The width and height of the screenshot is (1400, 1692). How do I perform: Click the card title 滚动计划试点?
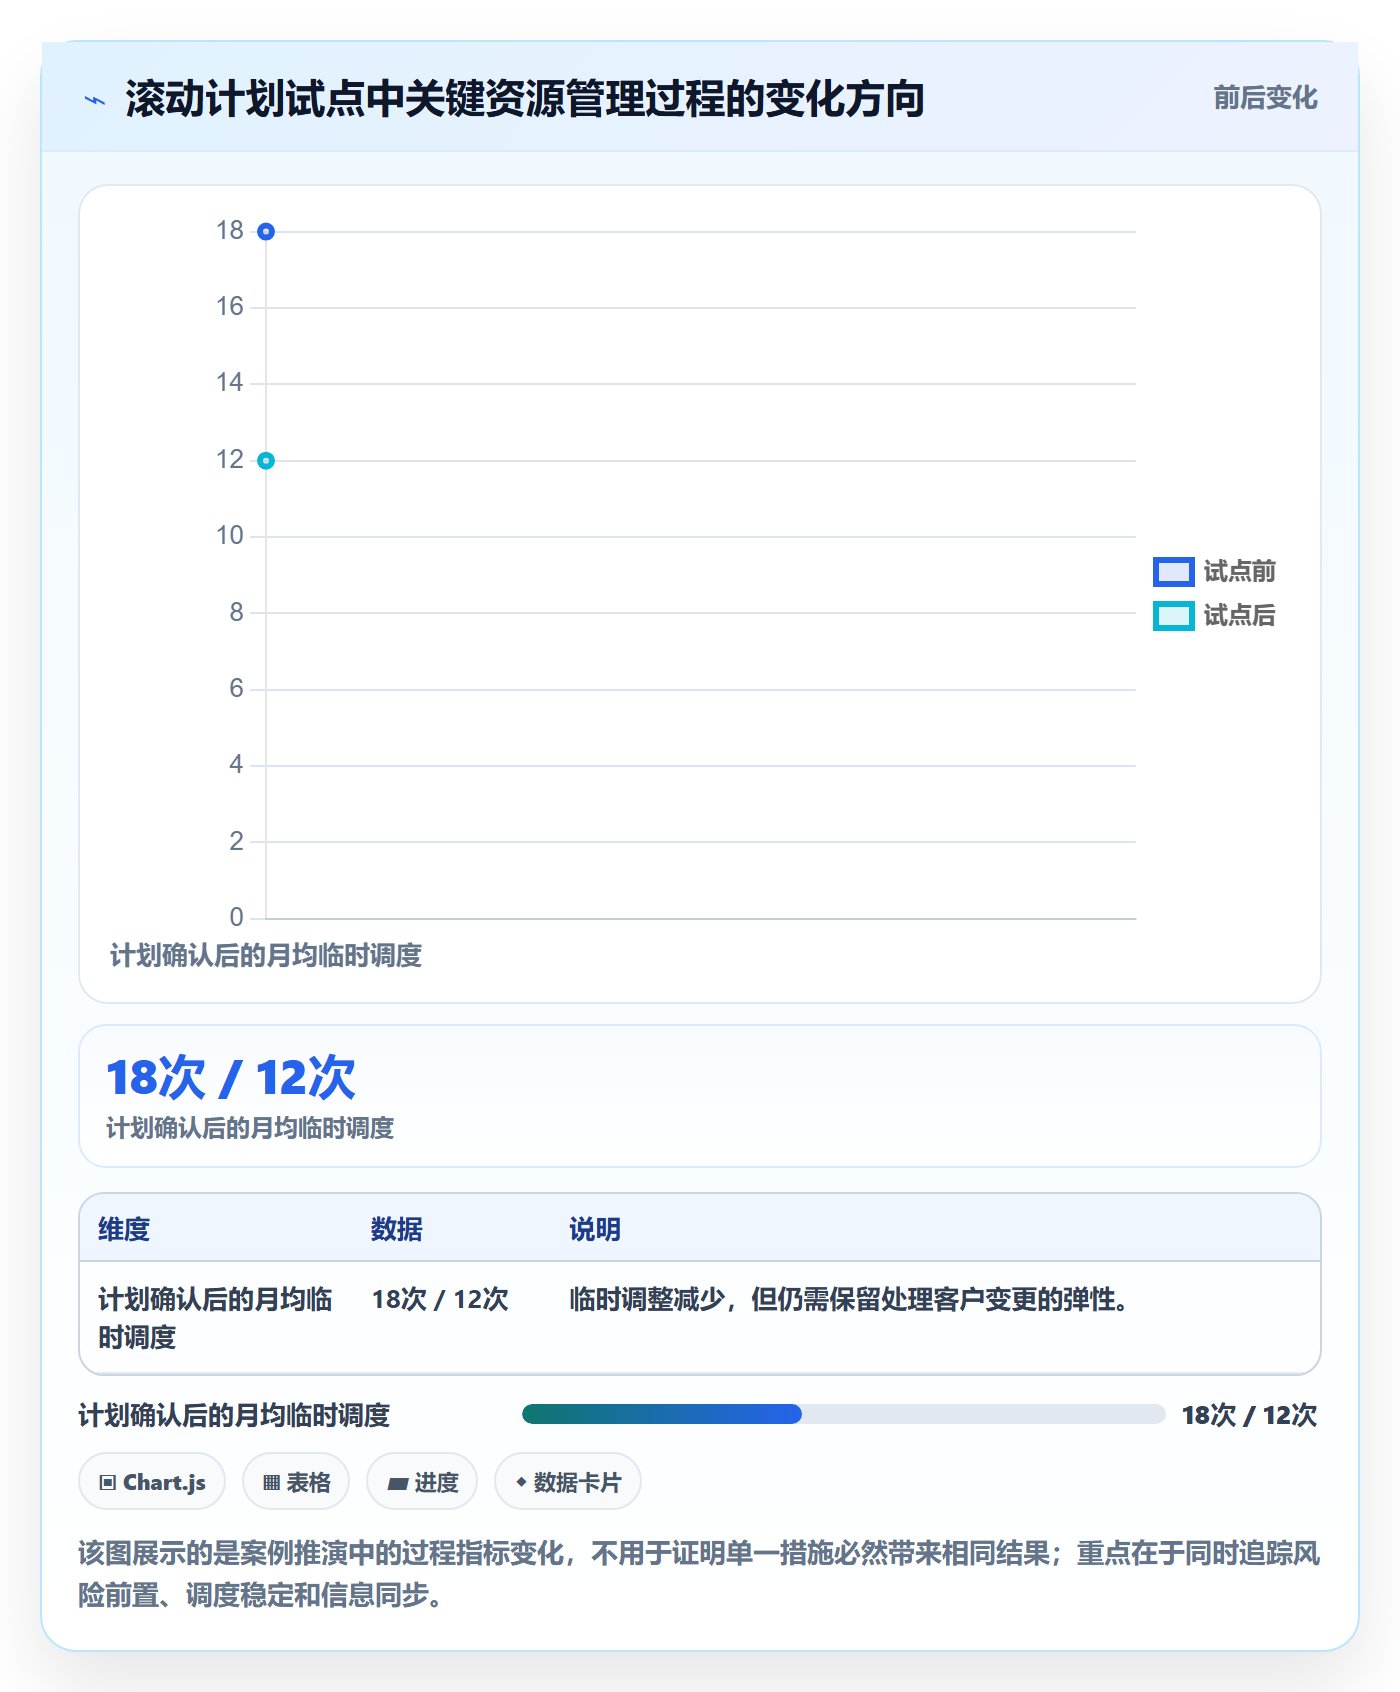tap(525, 99)
